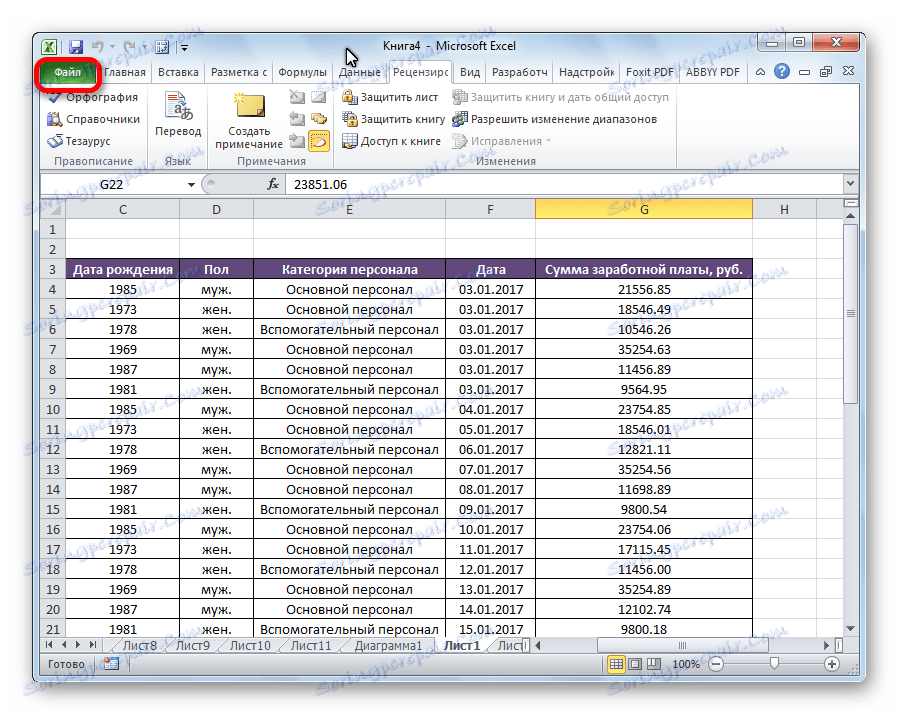899x715 pixels.
Task: Expand the formula bar
Action: 849,184
